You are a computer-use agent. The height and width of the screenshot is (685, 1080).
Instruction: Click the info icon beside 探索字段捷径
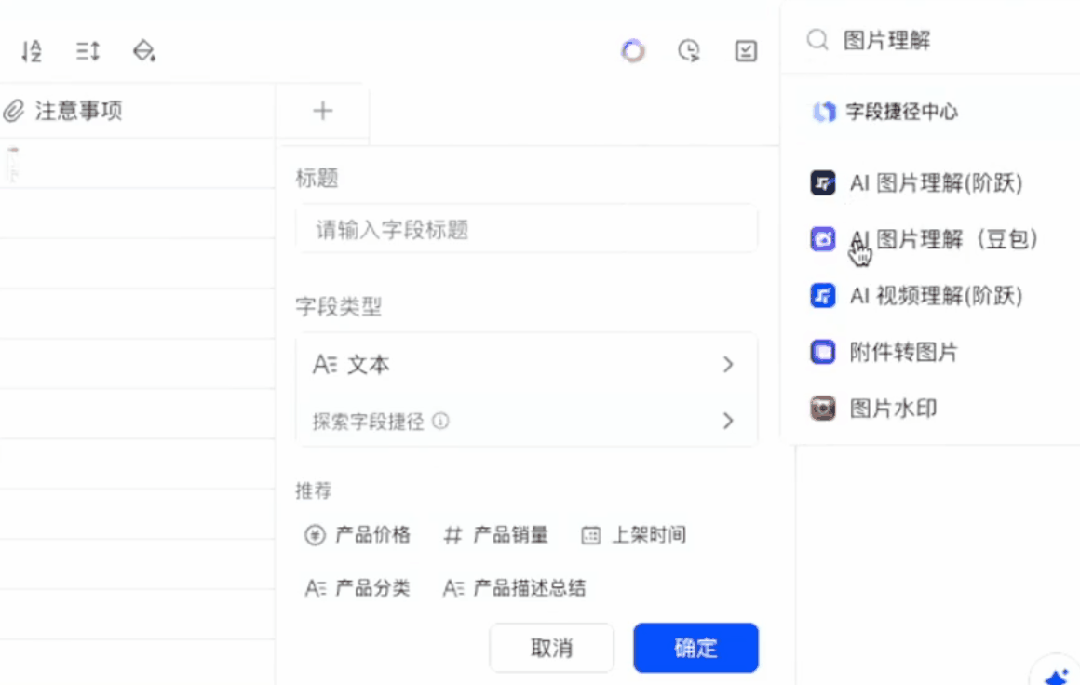pos(441,421)
